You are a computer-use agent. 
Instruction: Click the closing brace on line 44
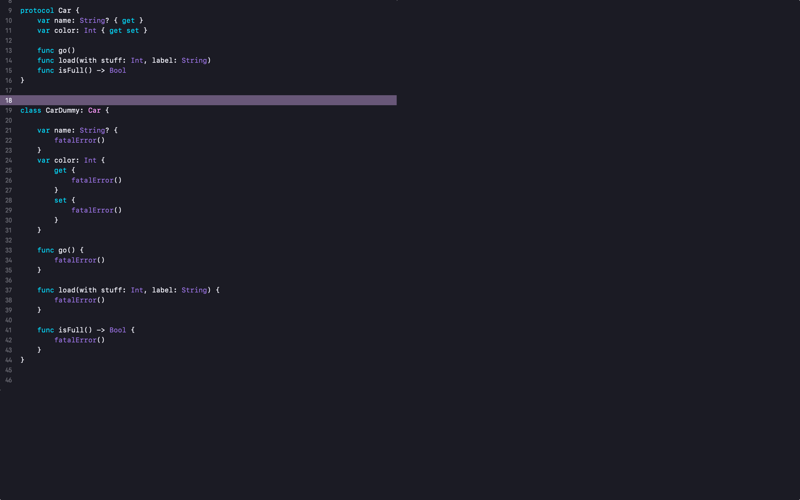(x=22, y=360)
